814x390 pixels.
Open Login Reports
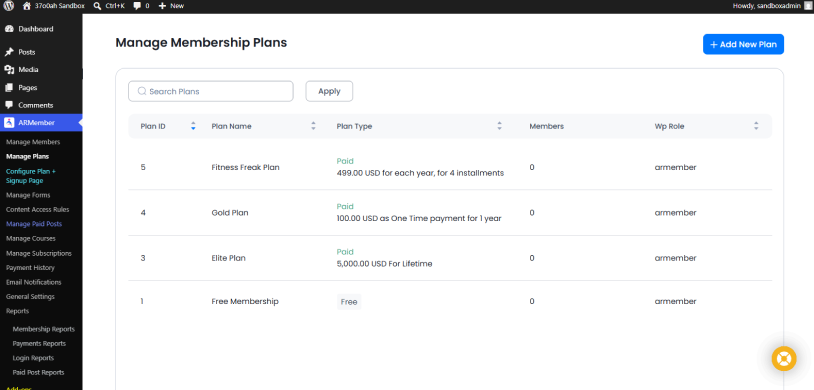(33, 358)
